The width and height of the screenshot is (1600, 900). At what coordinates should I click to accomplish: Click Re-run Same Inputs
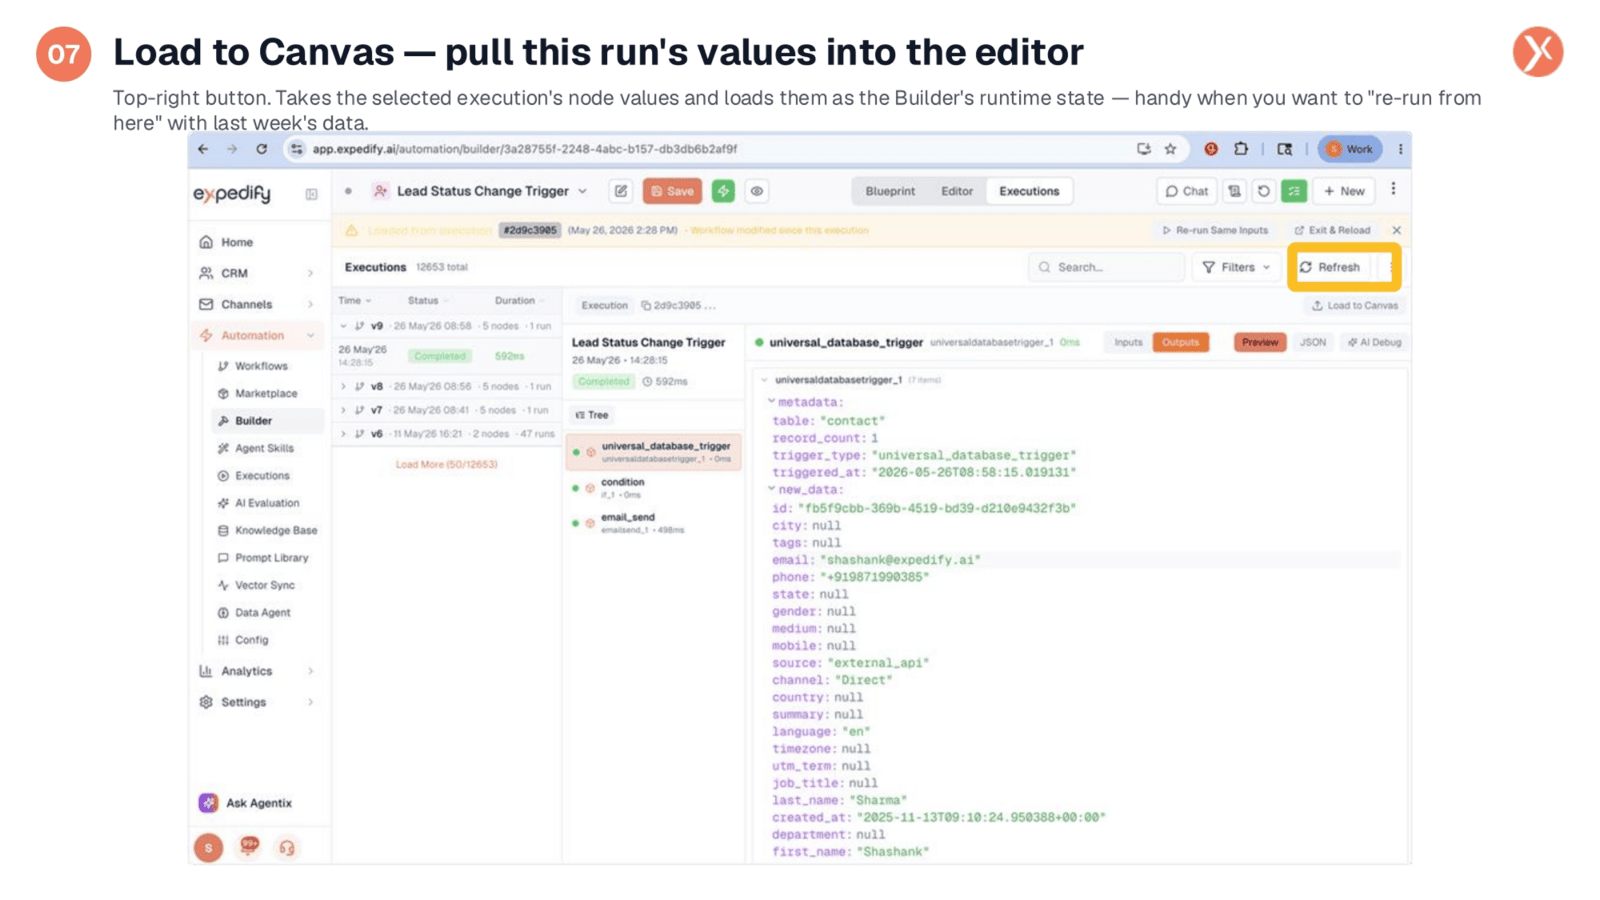(x=1215, y=230)
